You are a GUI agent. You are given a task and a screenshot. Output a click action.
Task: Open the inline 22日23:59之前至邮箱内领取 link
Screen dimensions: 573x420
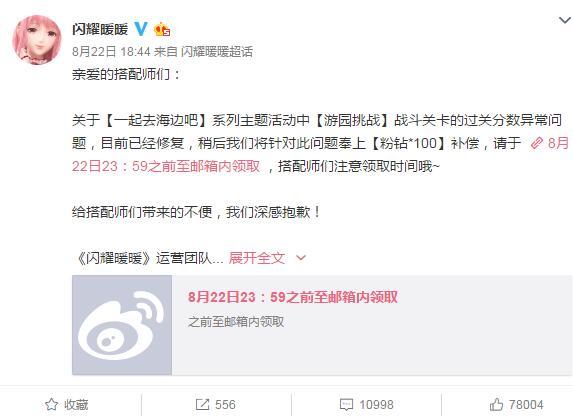tap(166, 166)
